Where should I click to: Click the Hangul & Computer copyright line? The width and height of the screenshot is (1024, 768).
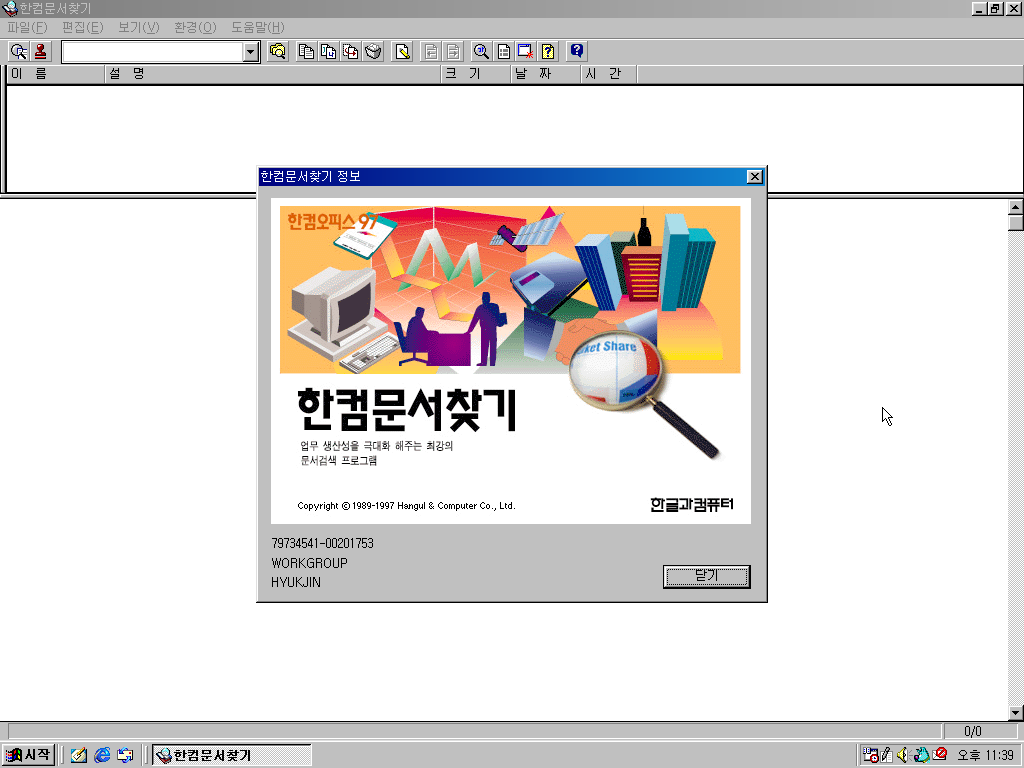406,505
